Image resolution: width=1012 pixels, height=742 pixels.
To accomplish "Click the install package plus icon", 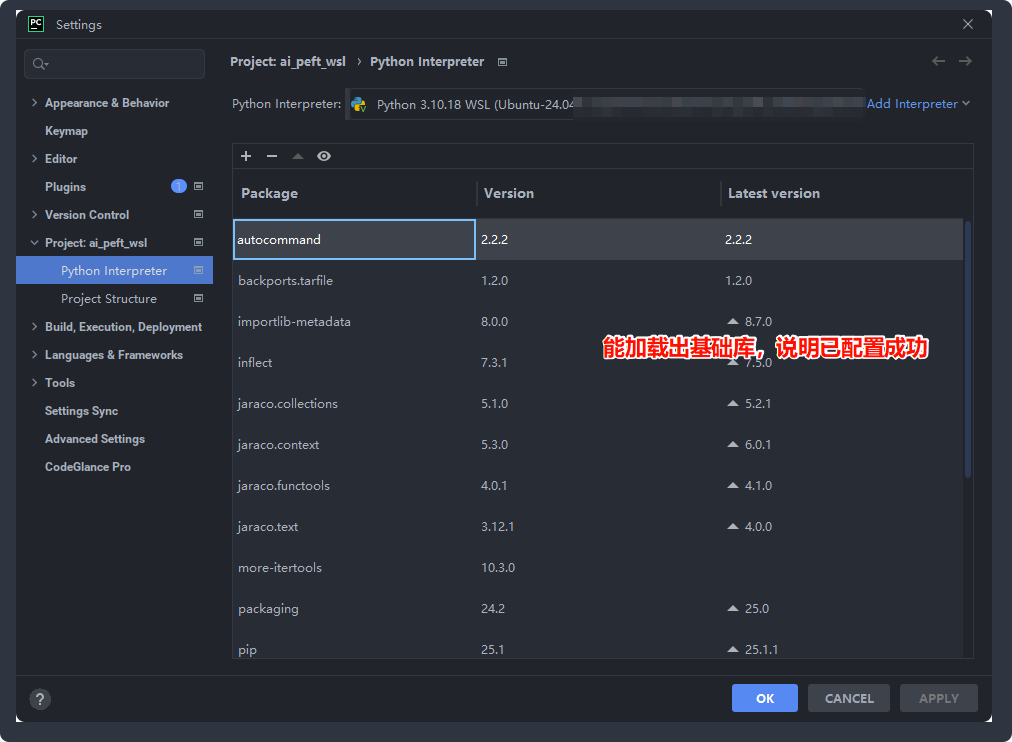I will [246, 156].
